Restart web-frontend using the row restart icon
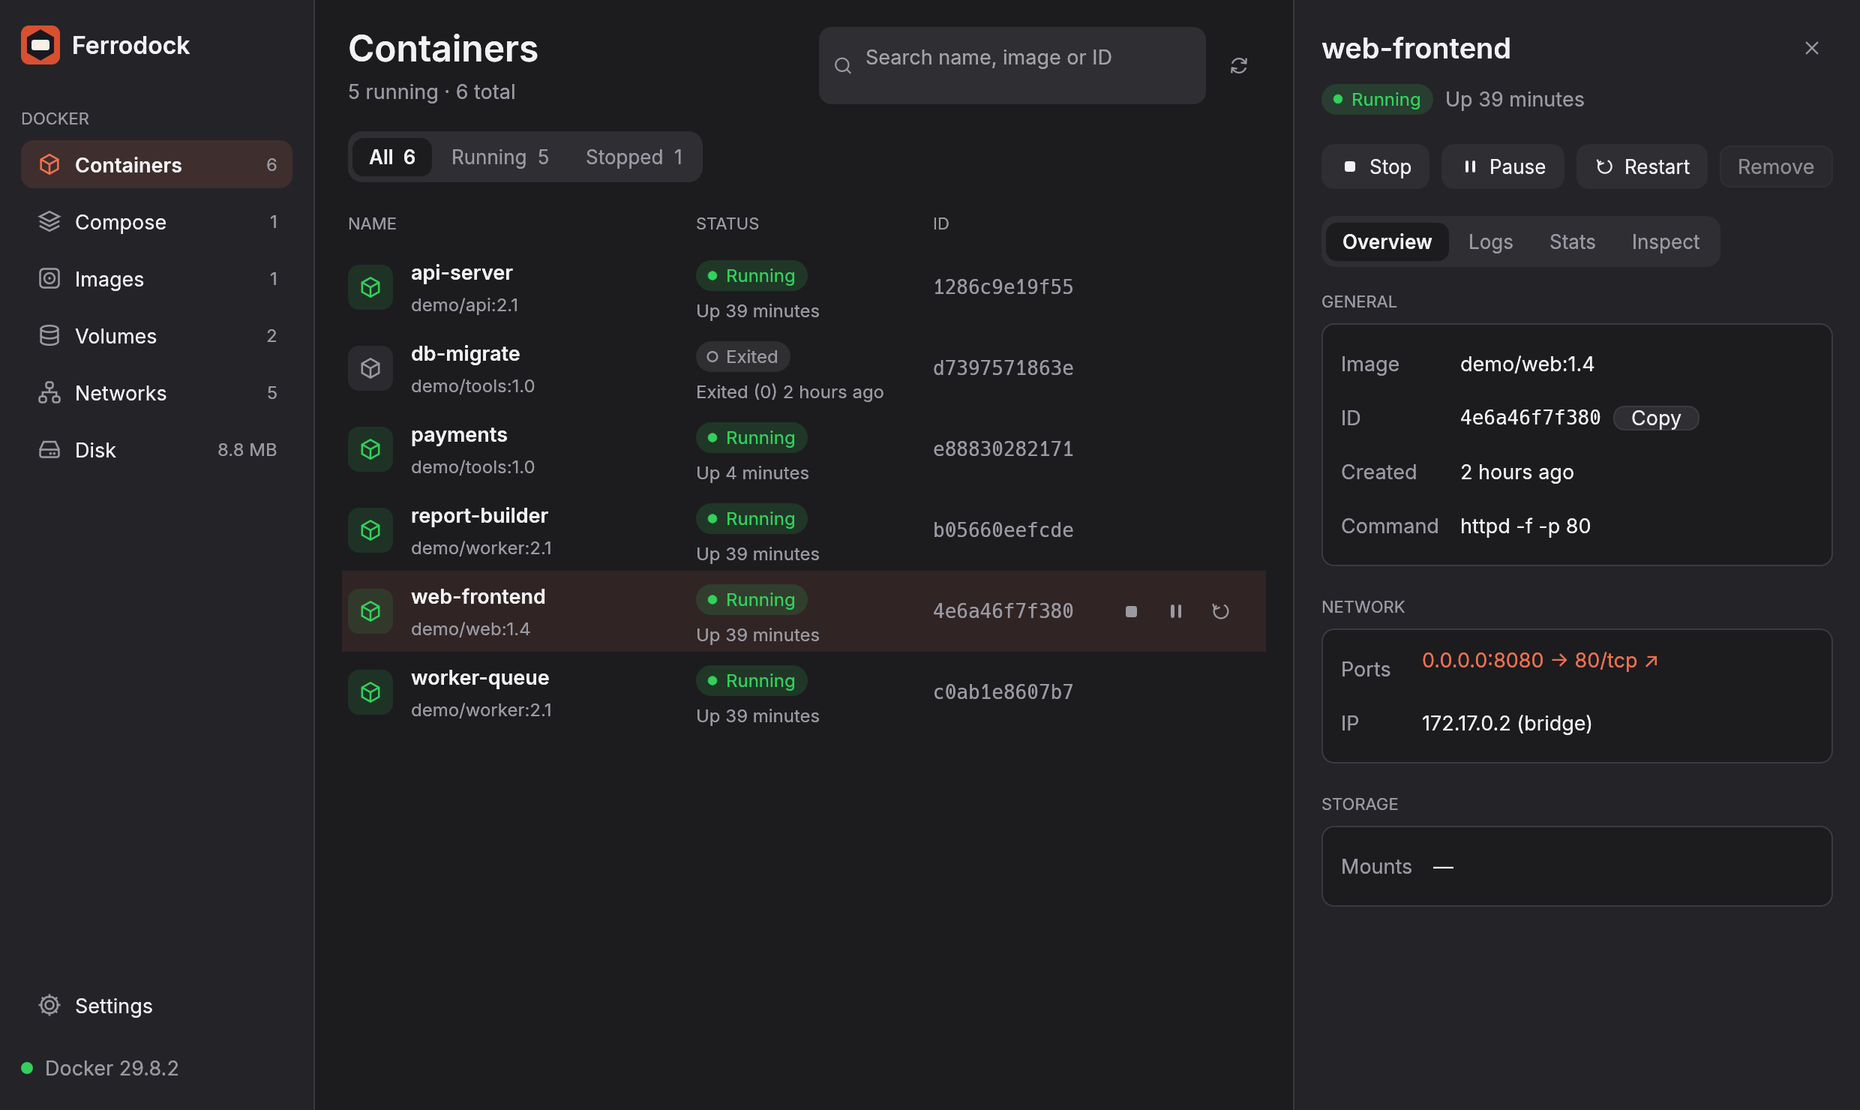Viewport: 1860px width, 1110px height. [x=1220, y=611]
